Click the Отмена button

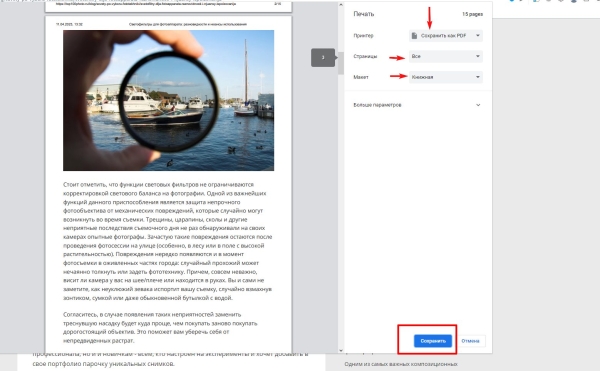(x=470, y=341)
